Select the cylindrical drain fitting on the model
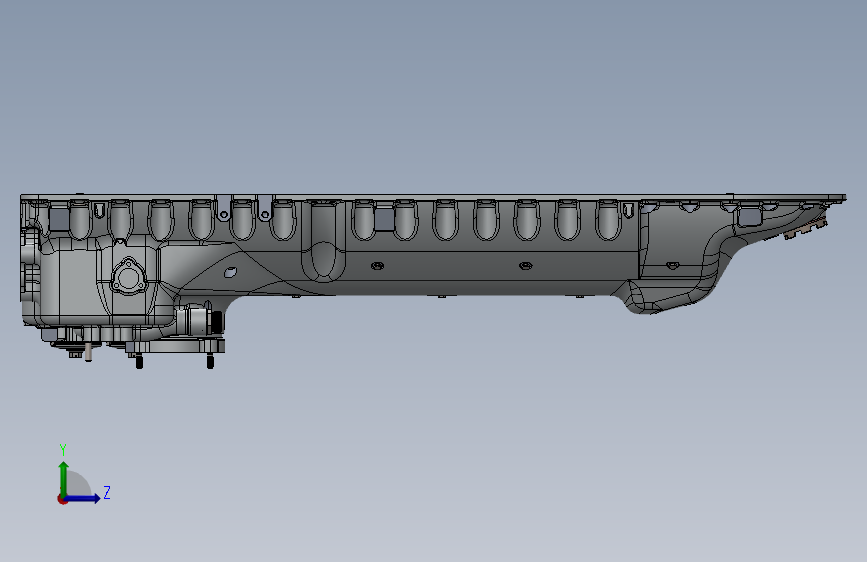The width and height of the screenshot is (867, 562). pyautogui.click(x=200, y=321)
